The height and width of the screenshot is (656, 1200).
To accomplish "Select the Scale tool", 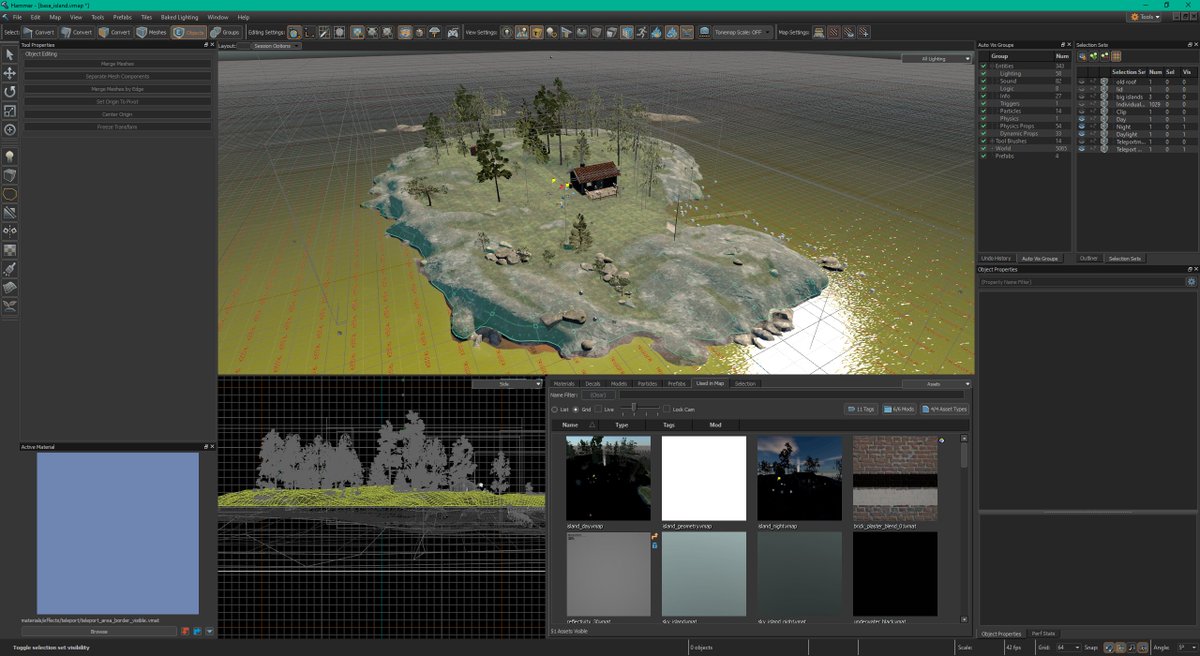I will point(10,111).
